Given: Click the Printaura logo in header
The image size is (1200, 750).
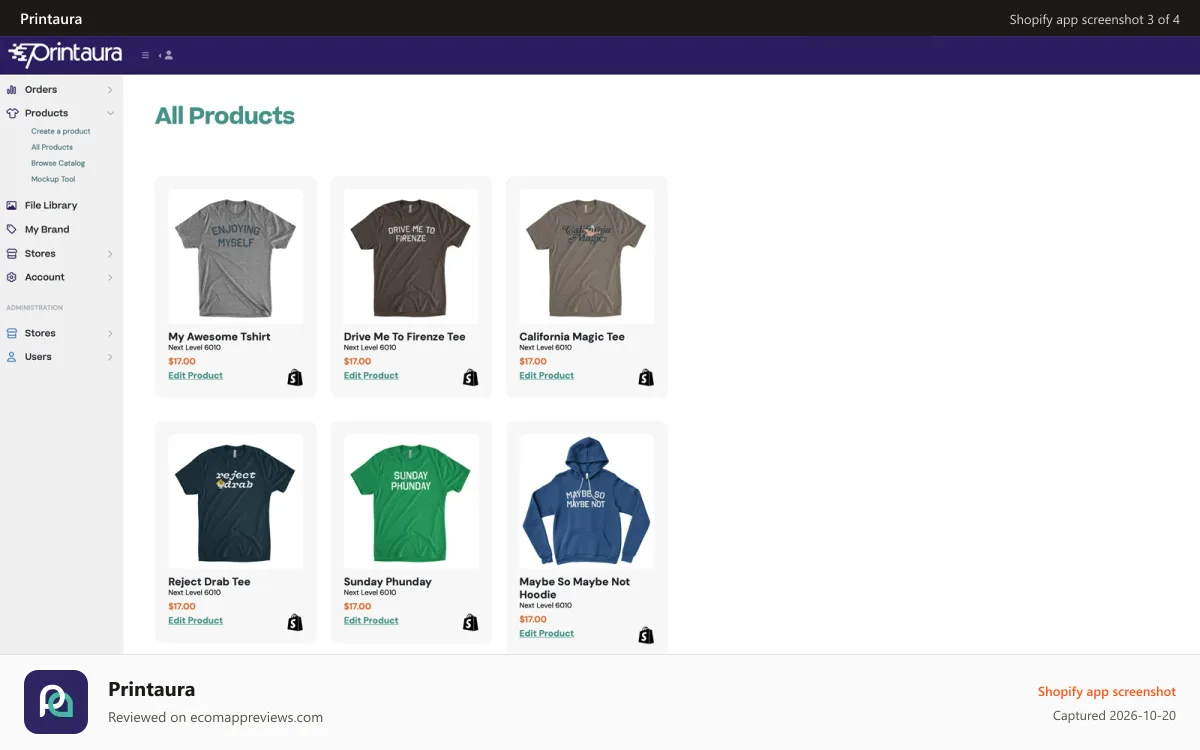Looking at the screenshot, I should pos(65,54).
